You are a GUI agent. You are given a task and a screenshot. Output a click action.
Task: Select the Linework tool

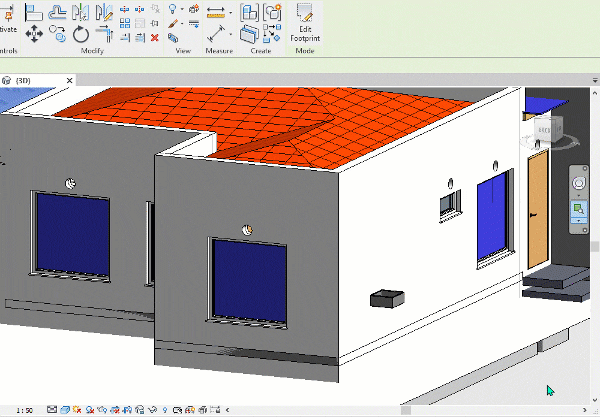194,24
